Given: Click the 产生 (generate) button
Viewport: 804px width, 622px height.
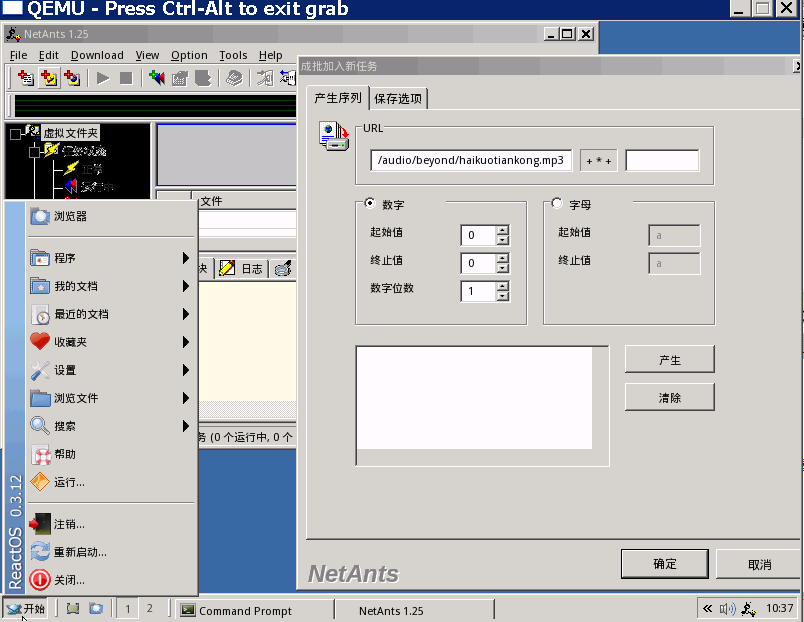Looking at the screenshot, I should pos(670,359).
